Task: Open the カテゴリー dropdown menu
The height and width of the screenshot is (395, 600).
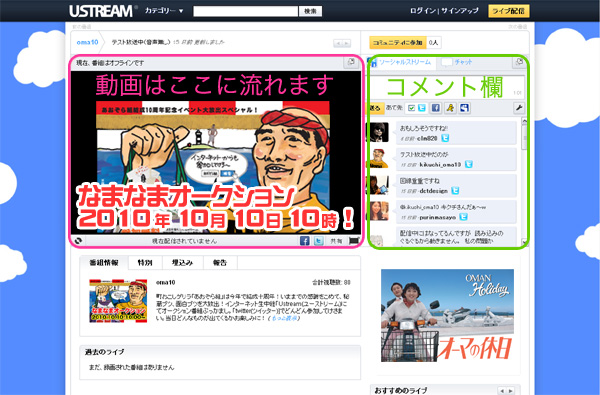Action: point(164,11)
